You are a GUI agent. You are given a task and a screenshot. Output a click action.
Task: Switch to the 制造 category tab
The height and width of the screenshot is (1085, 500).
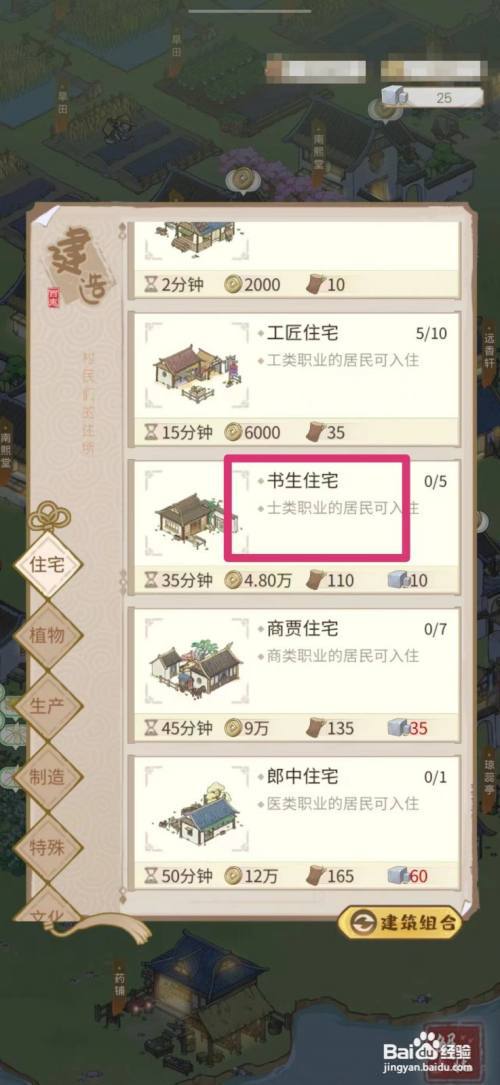point(48,776)
